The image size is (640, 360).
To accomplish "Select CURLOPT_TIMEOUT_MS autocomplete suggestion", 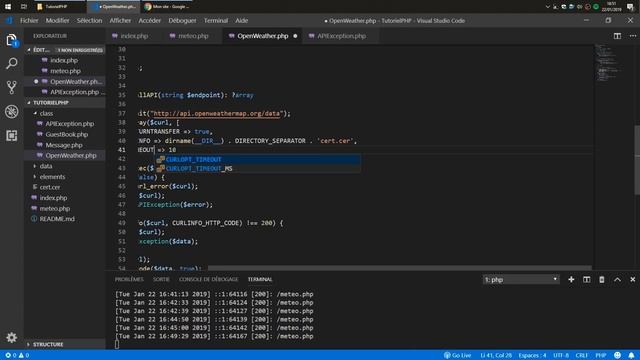I will tap(257, 169).
